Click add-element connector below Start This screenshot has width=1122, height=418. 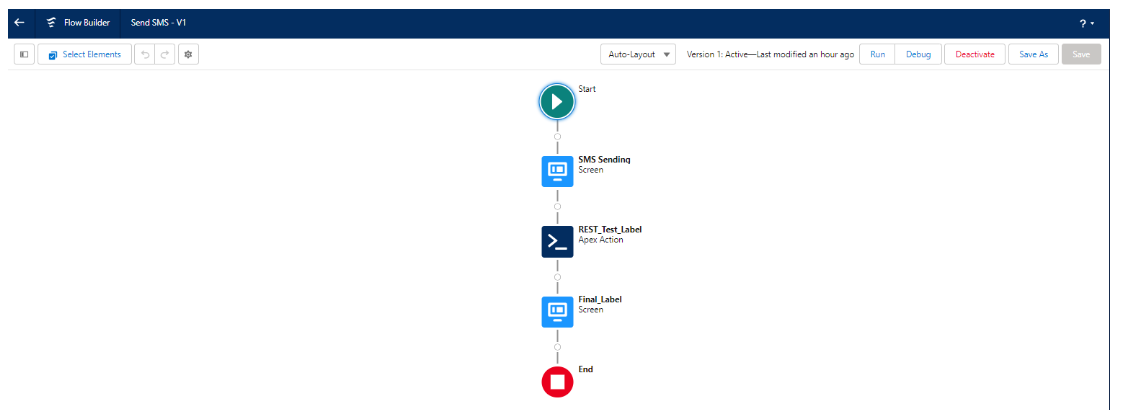(x=557, y=137)
